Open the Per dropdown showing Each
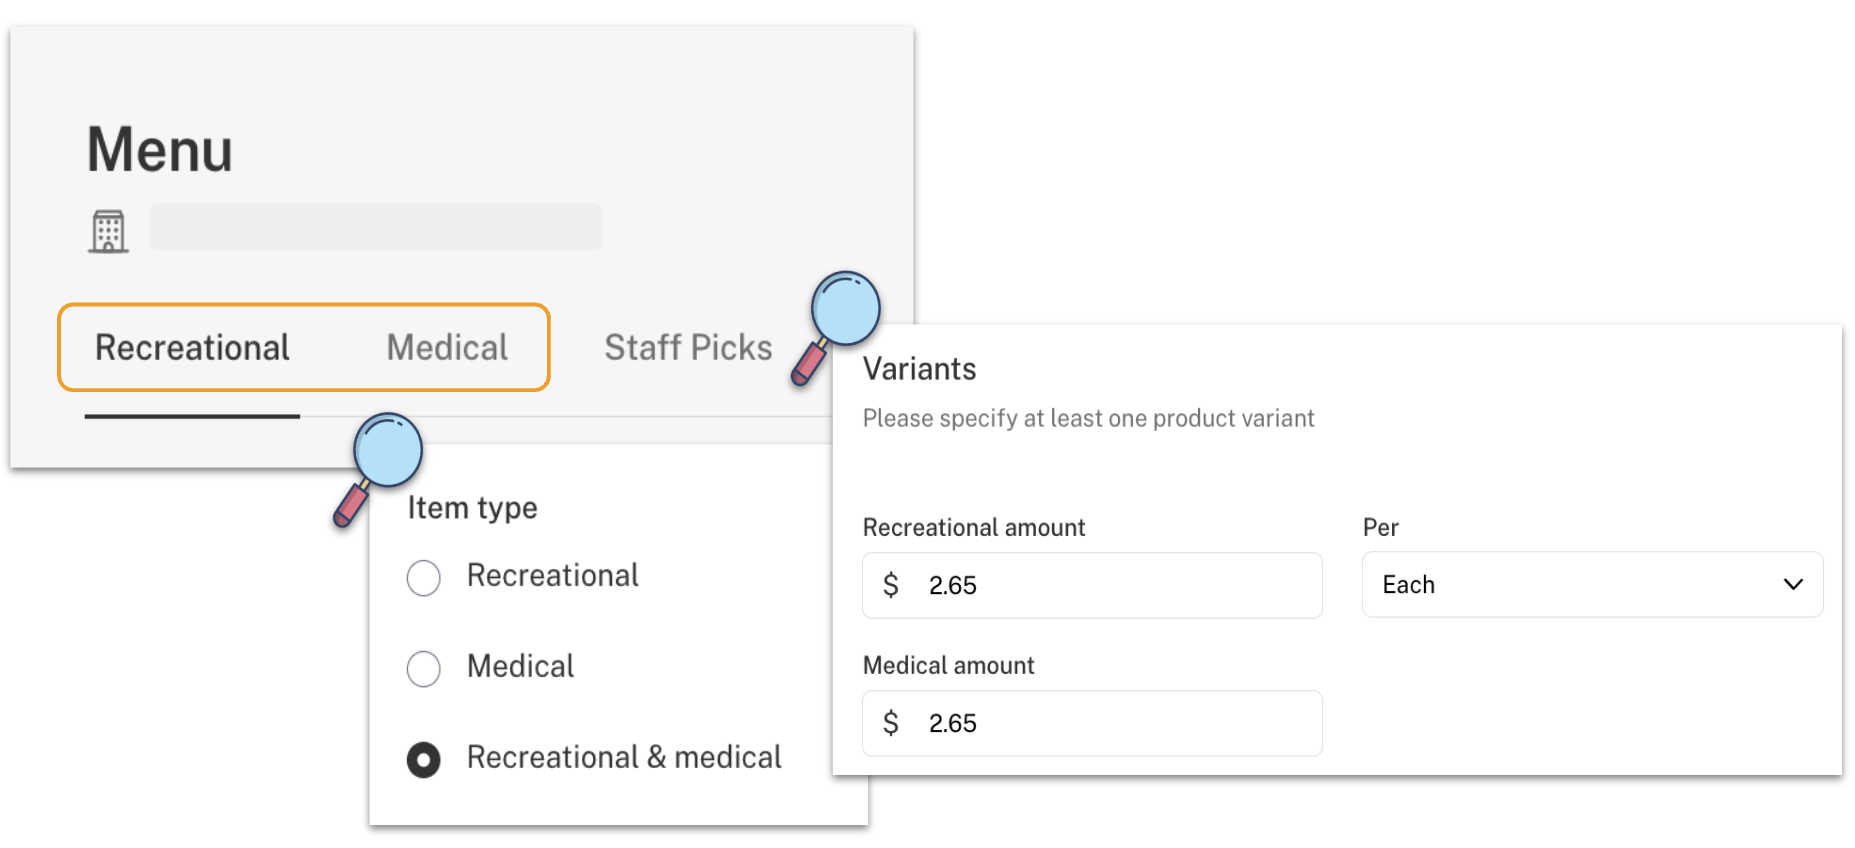This screenshot has height=848, width=1855. coord(1592,584)
